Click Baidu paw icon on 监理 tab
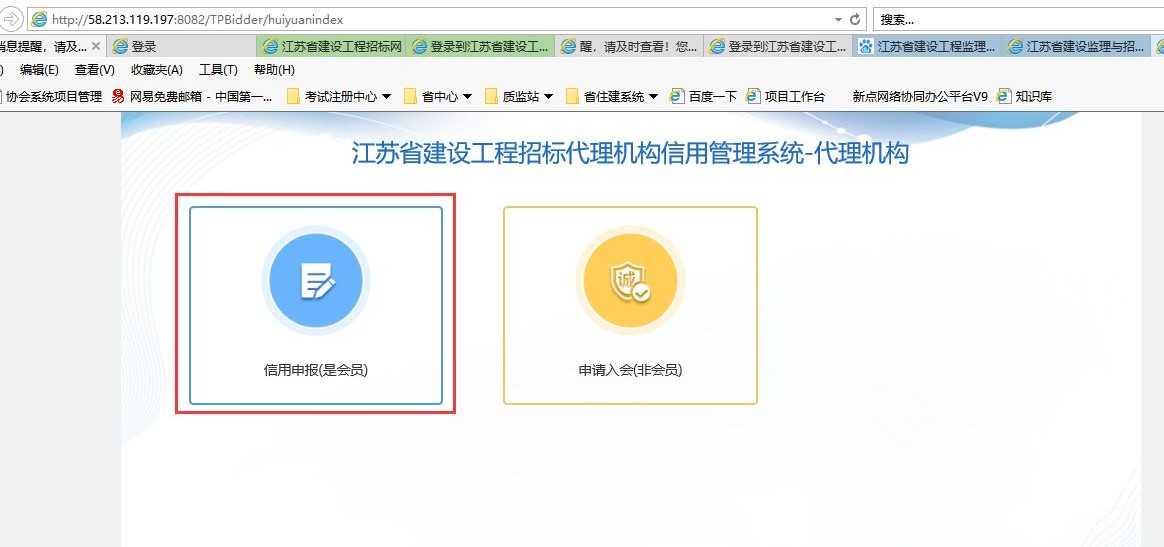 866,47
